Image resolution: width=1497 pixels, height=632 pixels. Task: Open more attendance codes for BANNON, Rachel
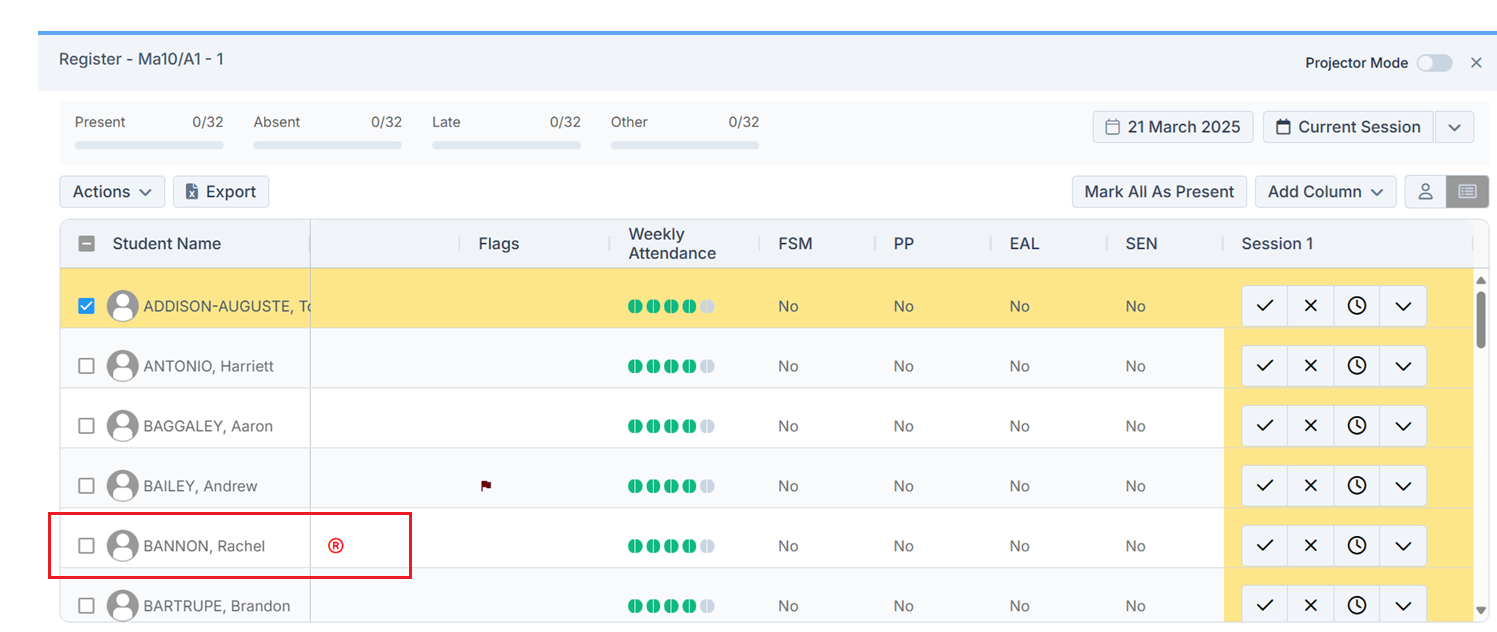point(1403,546)
